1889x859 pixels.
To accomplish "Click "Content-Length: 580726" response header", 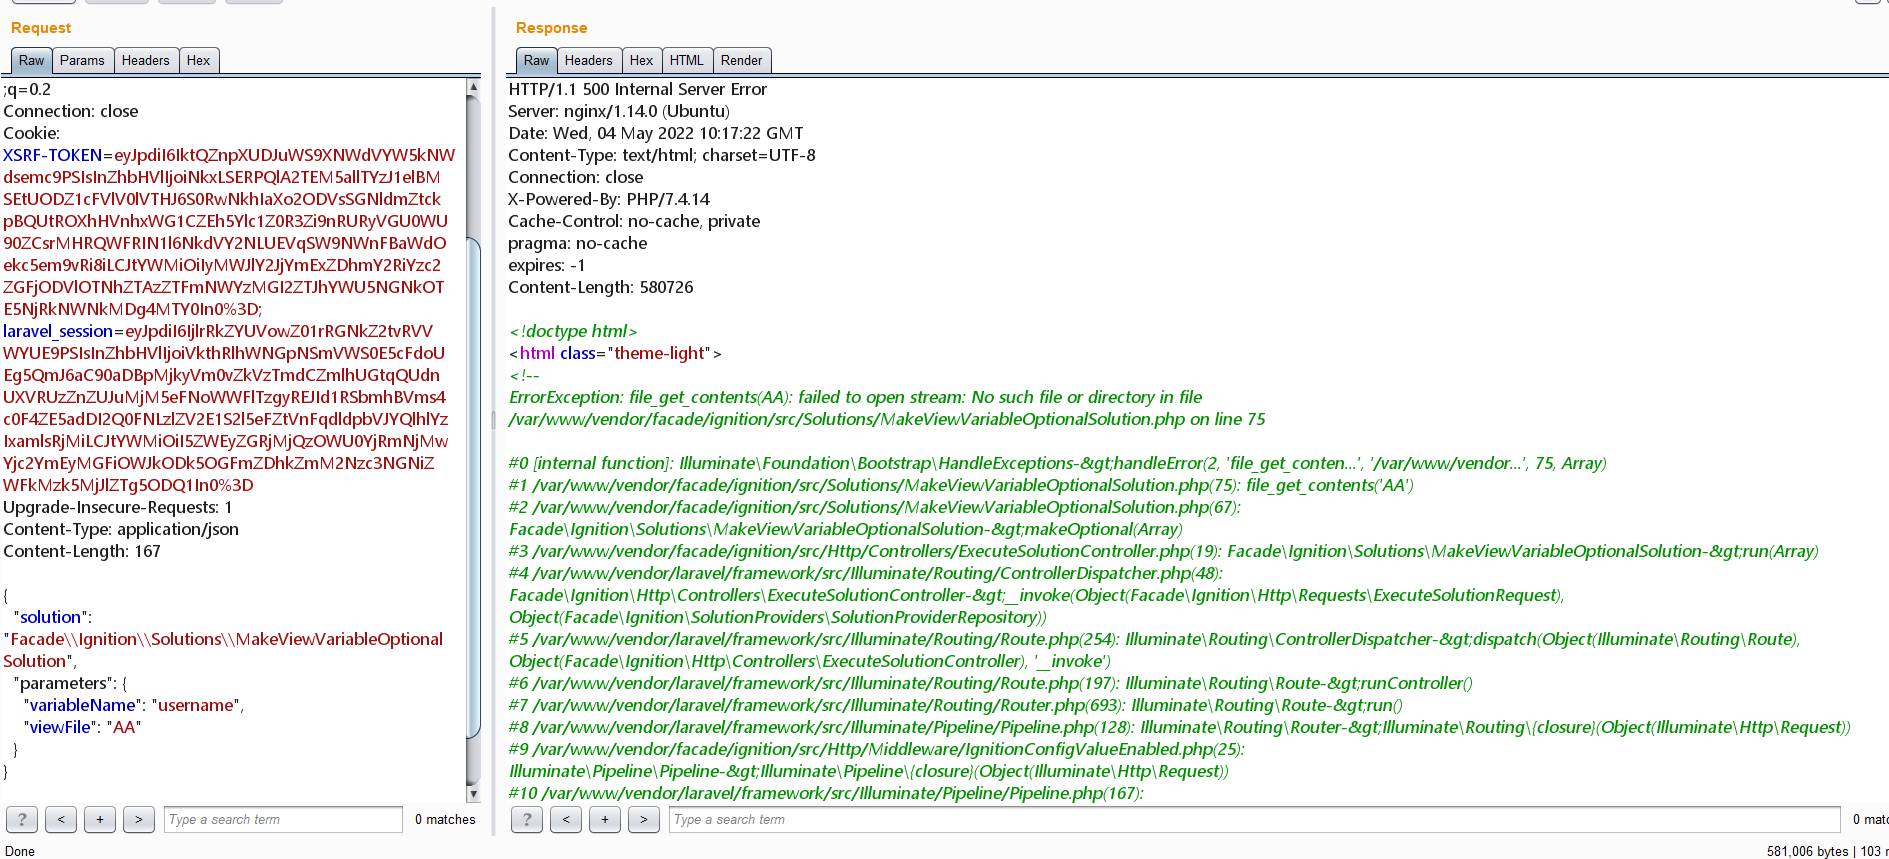I will 601,287.
